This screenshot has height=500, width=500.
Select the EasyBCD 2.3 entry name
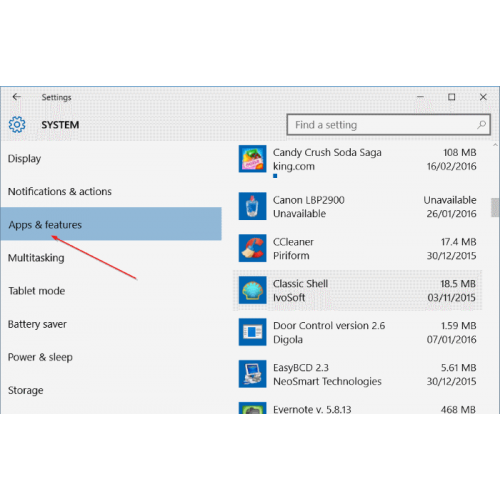(301, 368)
